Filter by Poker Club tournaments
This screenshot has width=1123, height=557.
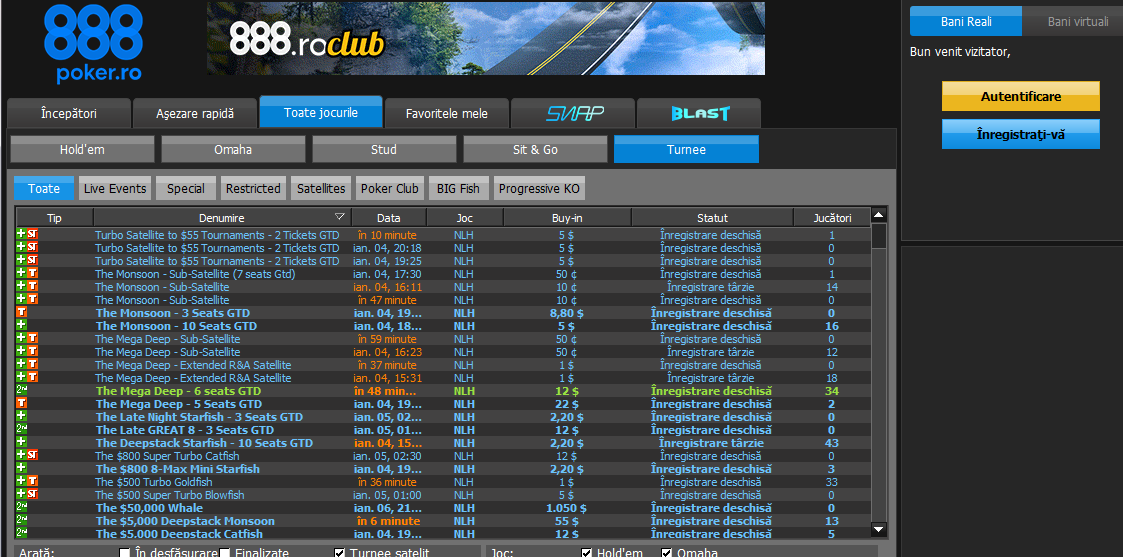(x=389, y=188)
